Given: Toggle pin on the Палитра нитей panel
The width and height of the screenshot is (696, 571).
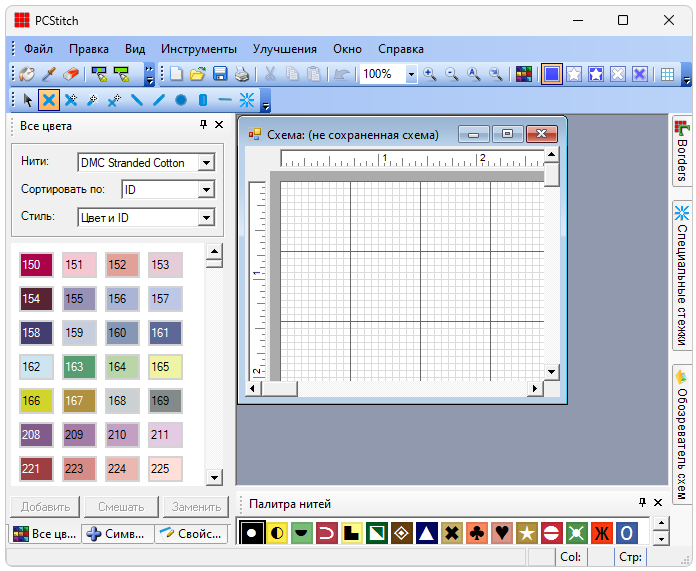Looking at the screenshot, I should click(642, 502).
